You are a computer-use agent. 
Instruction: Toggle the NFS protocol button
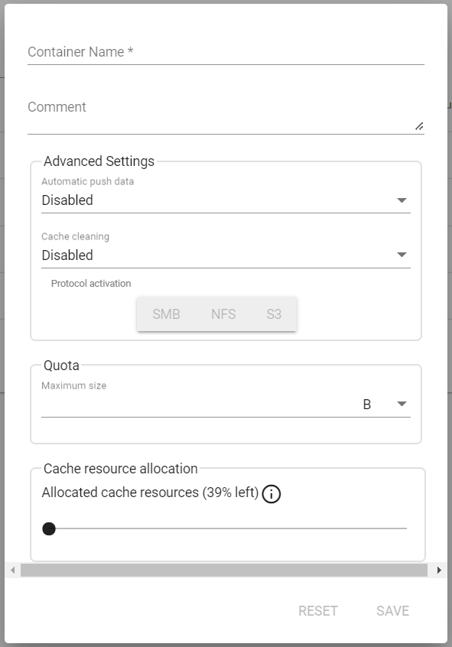click(223, 314)
